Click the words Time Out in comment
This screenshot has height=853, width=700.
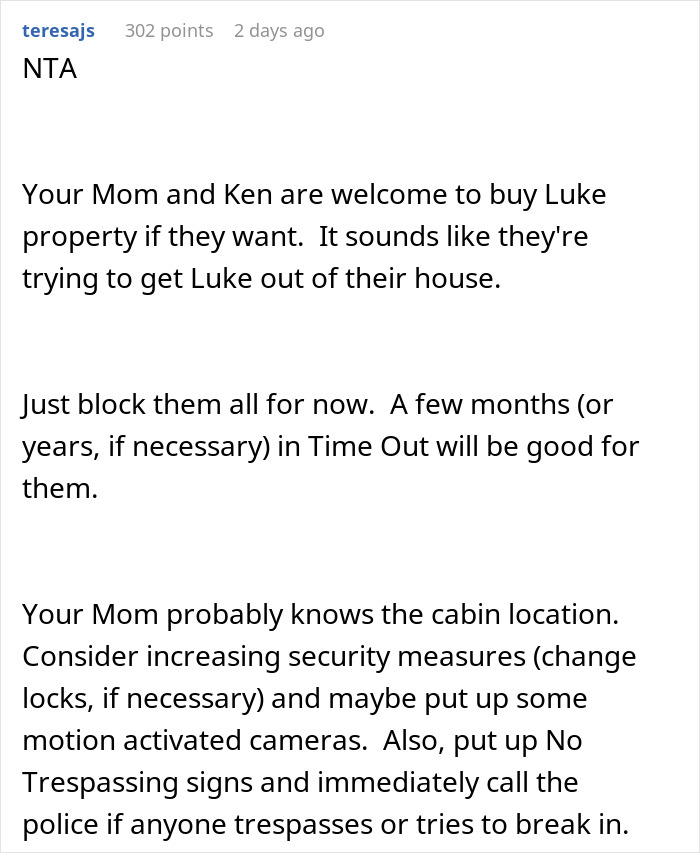point(369,447)
